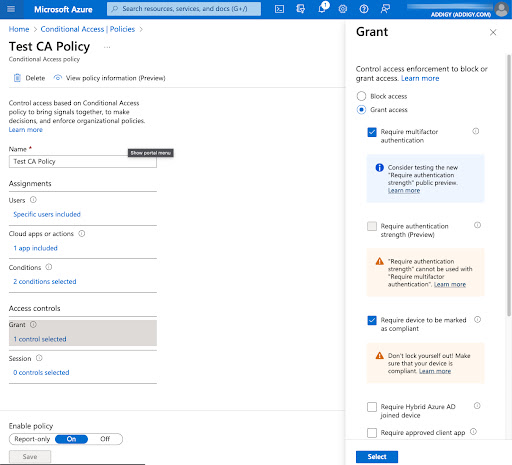Check Require approved client app
Image resolution: width=512 pixels, height=465 pixels.
tap(372, 433)
